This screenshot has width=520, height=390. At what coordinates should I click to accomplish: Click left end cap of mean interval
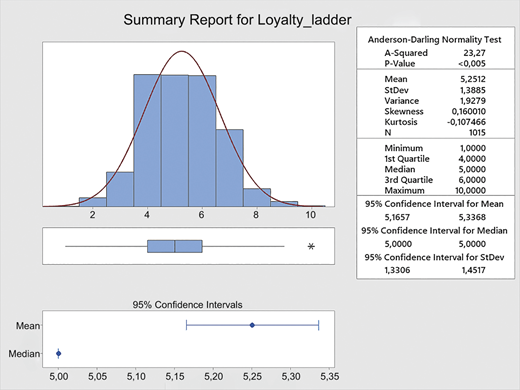coord(186,325)
